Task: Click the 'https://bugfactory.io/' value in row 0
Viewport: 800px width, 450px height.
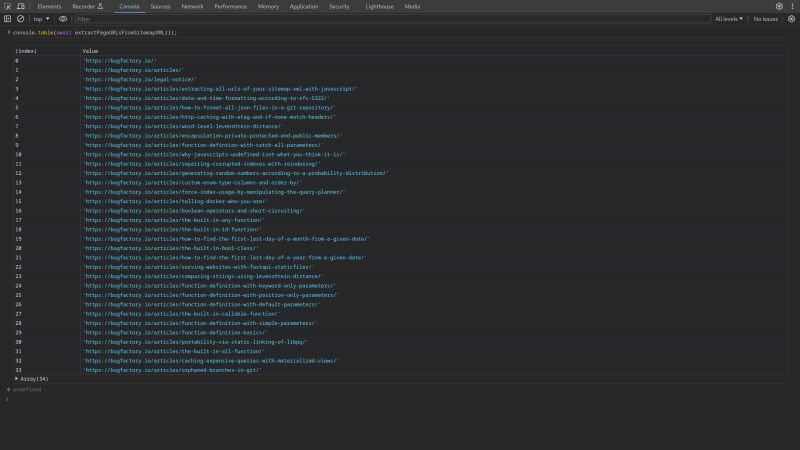Action: coord(120,61)
